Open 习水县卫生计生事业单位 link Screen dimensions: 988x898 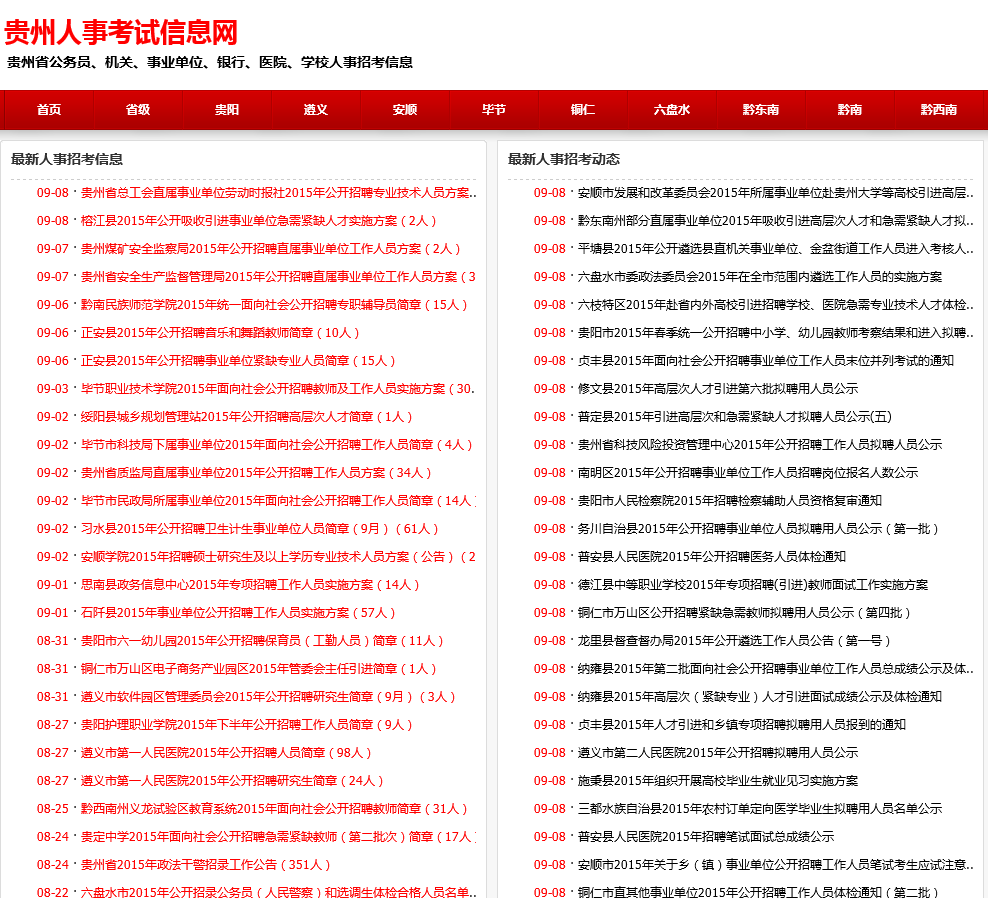click(x=260, y=529)
